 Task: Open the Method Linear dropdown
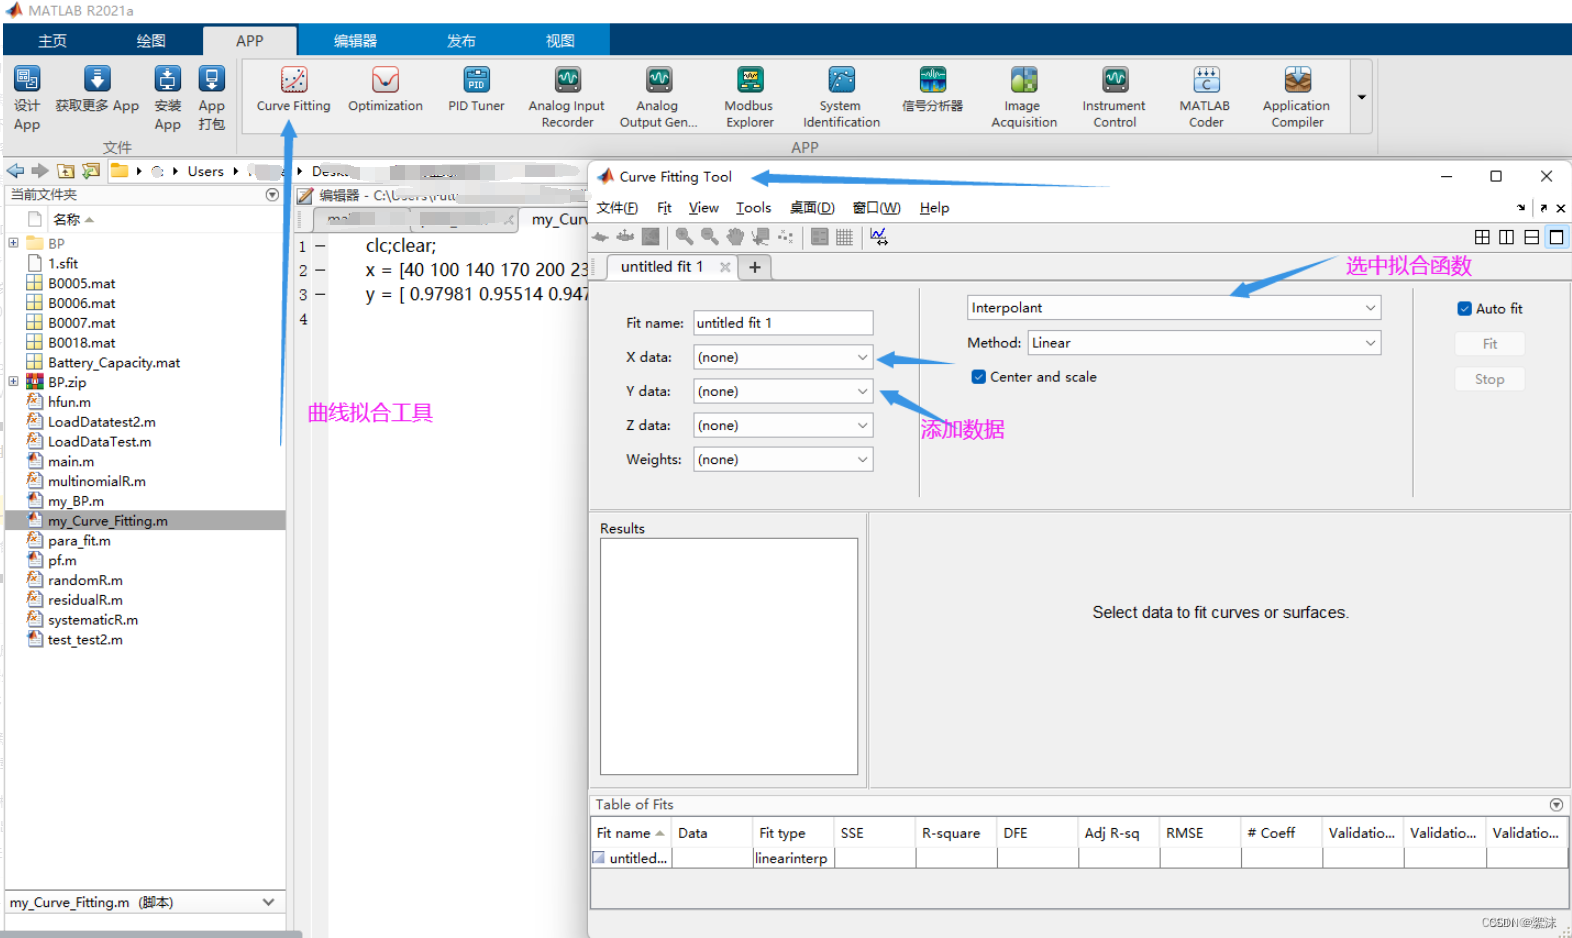click(x=1204, y=343)
